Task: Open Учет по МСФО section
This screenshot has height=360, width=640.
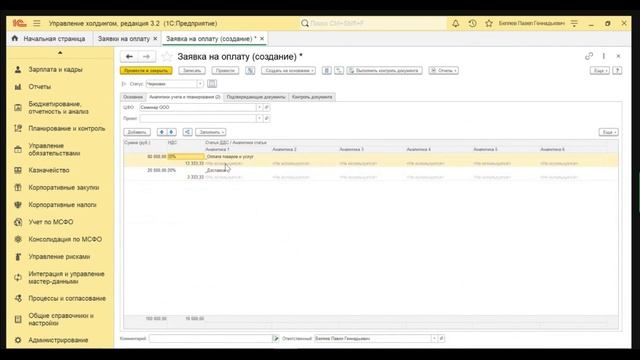Action: [51, 222]
